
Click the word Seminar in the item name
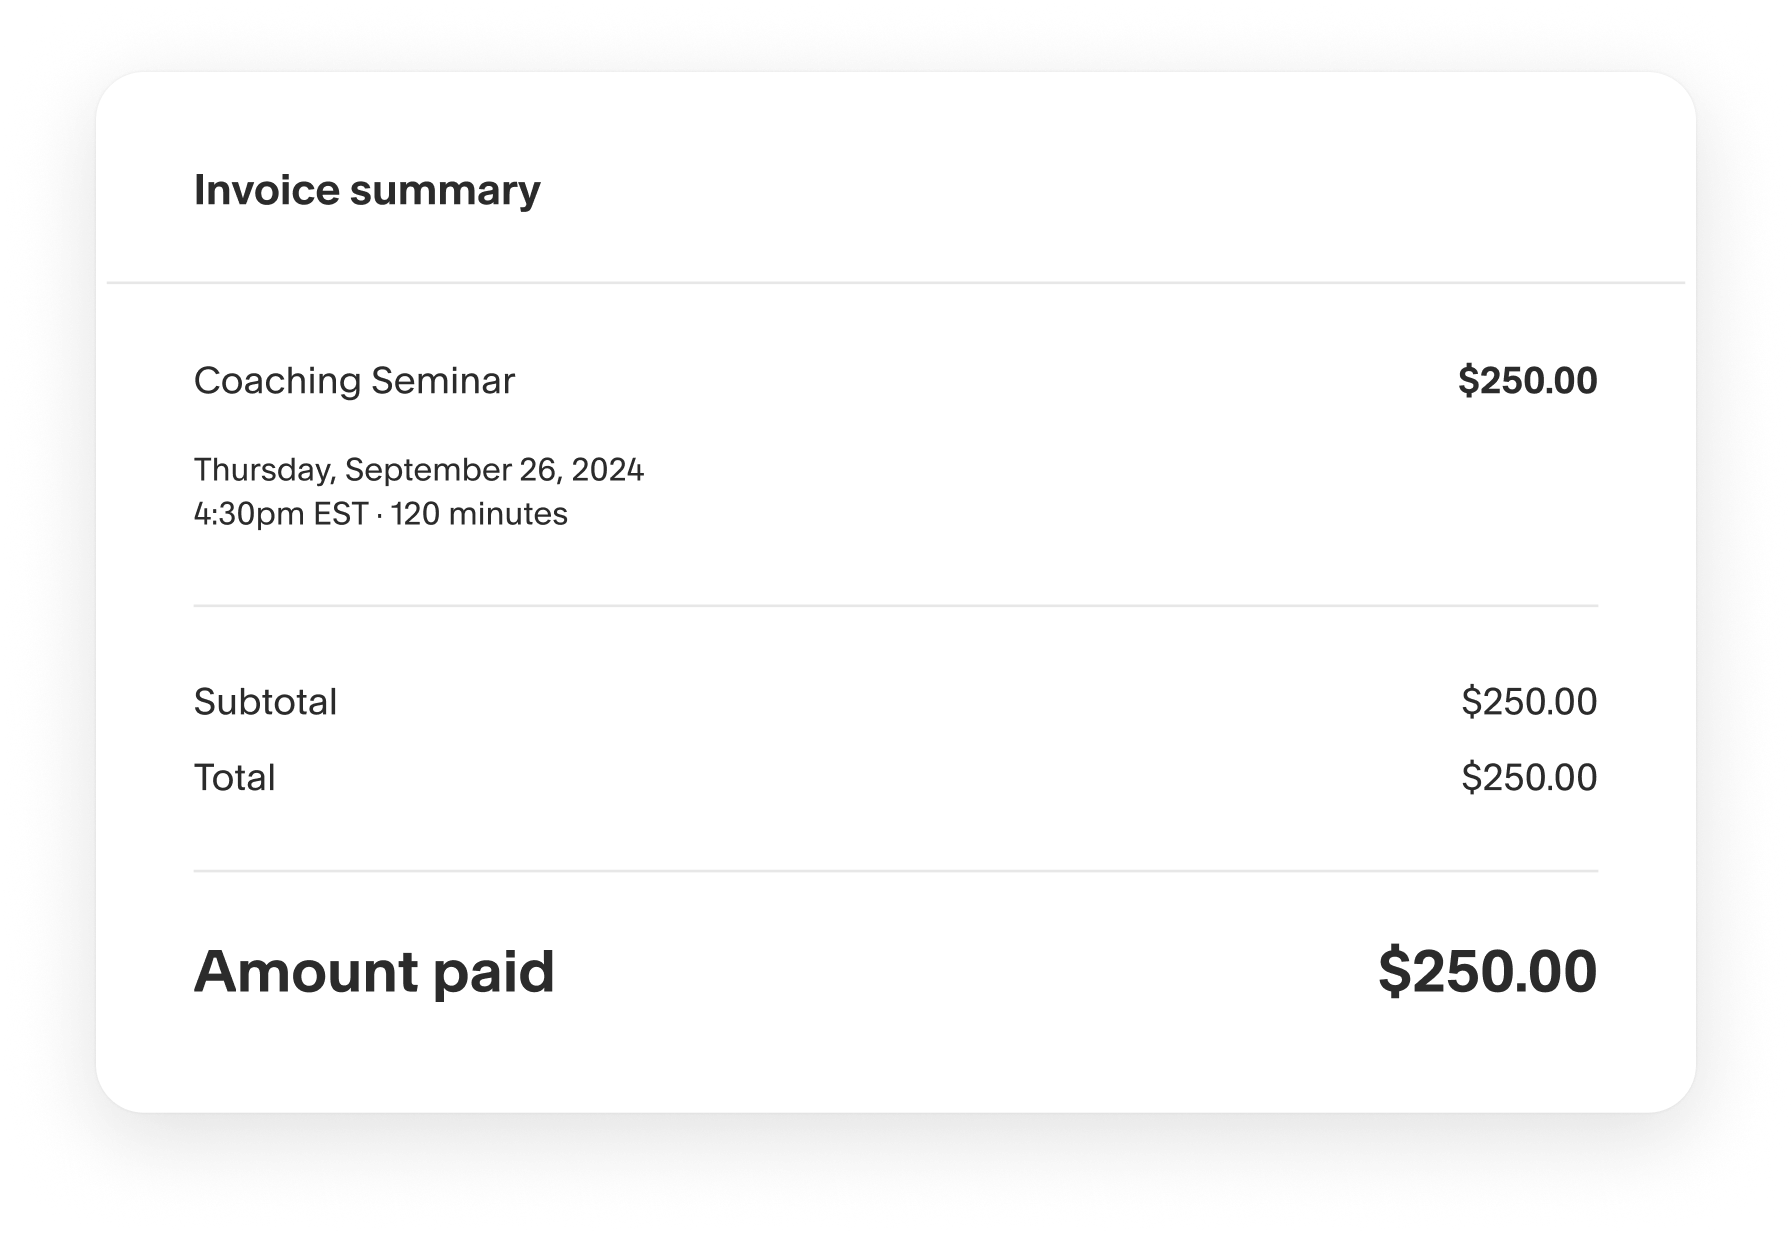443,381
